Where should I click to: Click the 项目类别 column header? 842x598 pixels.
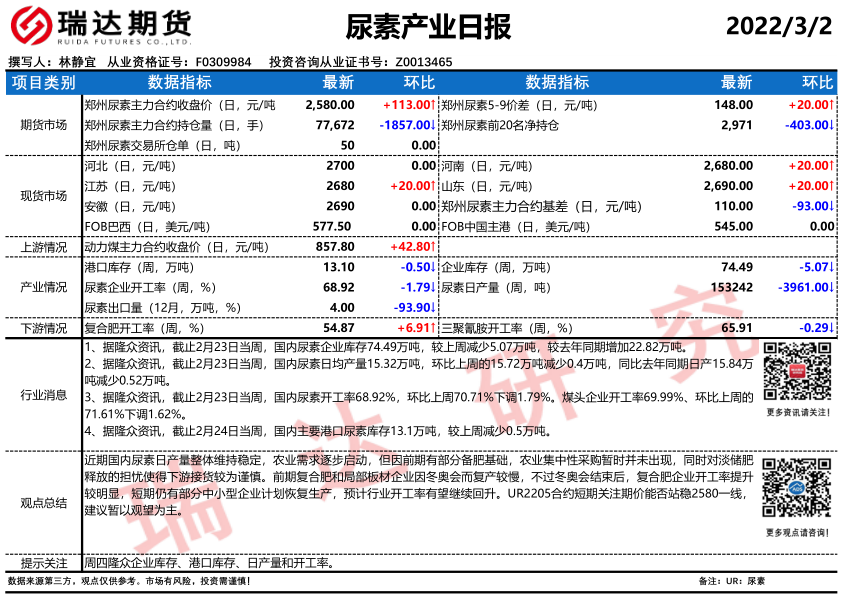click(x=42, y=82)
